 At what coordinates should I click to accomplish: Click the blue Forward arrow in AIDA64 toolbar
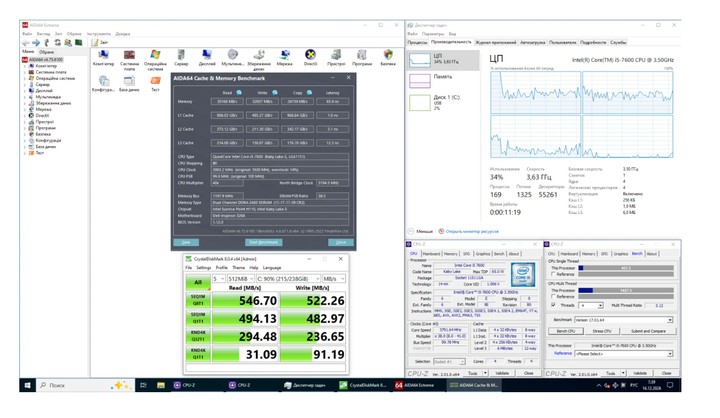click(36, 43)
